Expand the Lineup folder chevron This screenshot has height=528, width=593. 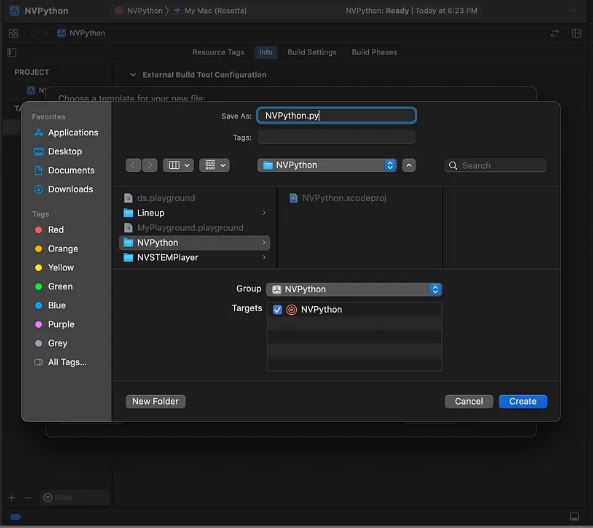point(264,213)
